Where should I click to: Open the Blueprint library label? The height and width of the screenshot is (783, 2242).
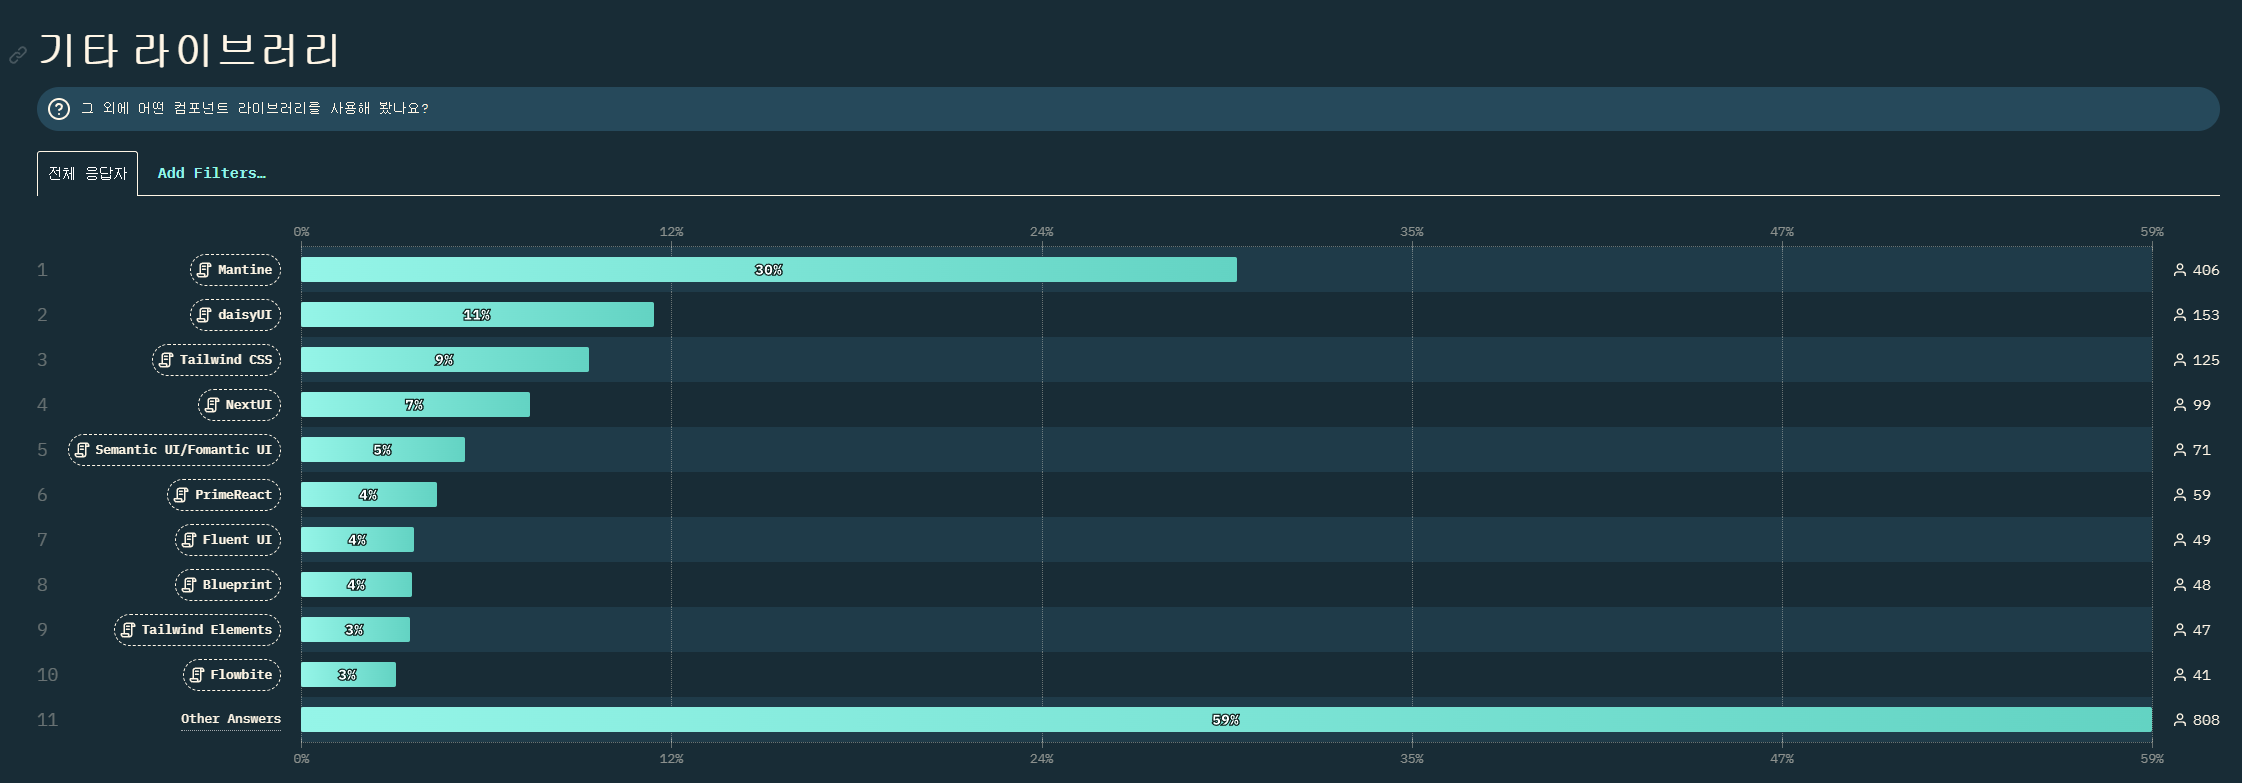pos(228,585)
